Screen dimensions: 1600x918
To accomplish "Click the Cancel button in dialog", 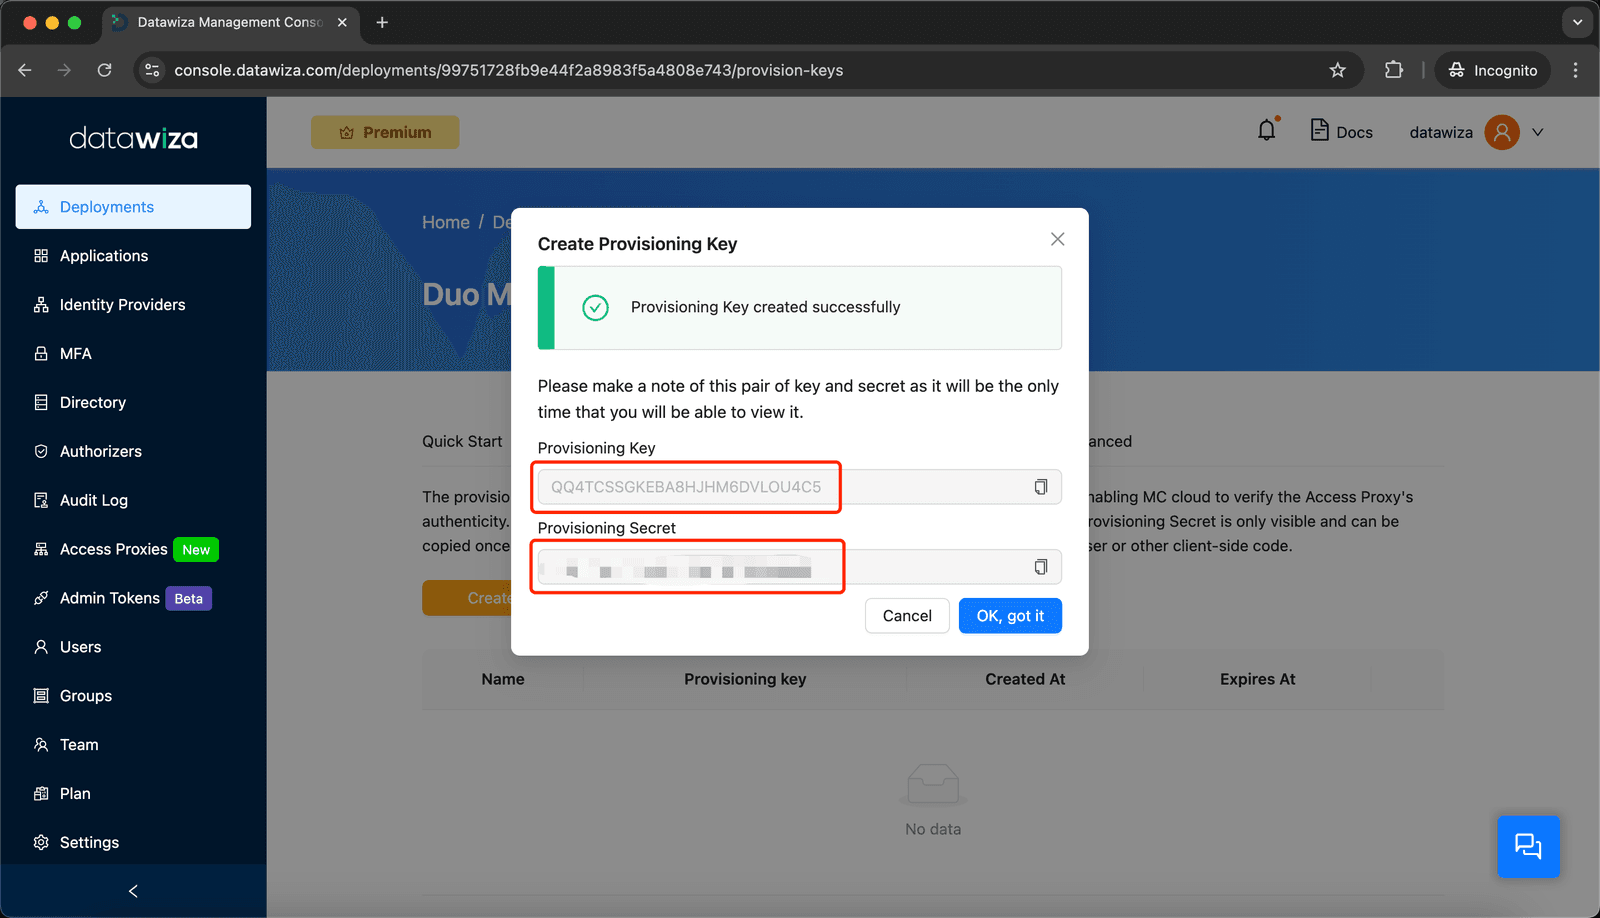I will (x=907, y=616).
